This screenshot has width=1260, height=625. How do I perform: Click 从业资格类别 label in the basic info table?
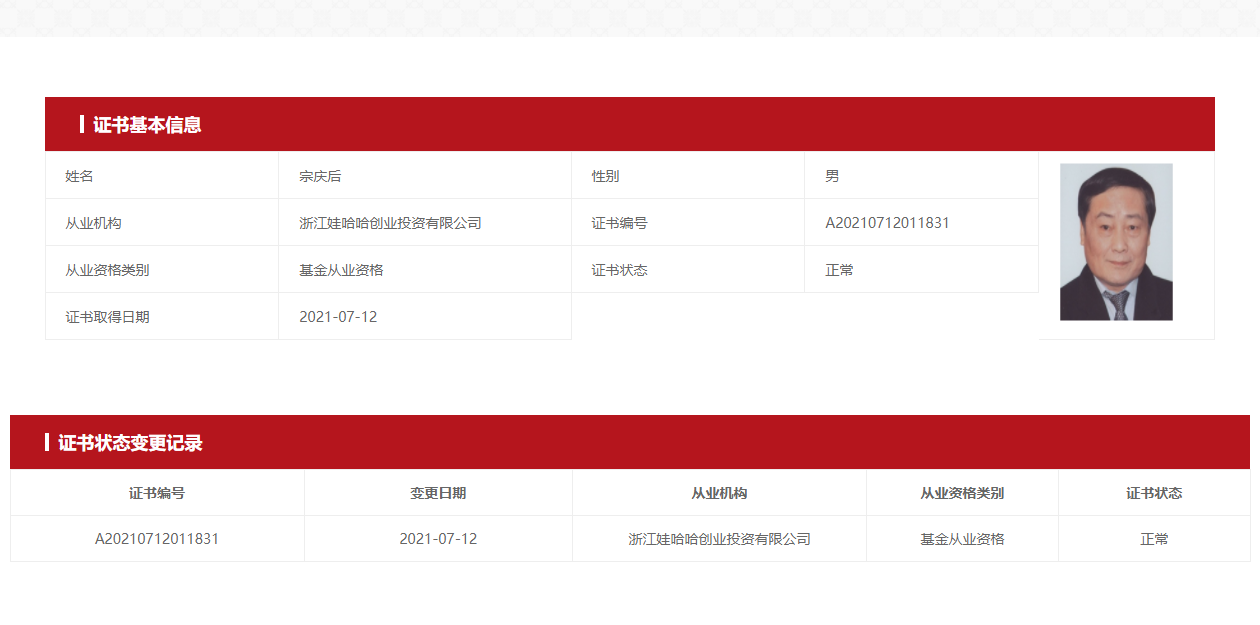[x=107, y=270]
